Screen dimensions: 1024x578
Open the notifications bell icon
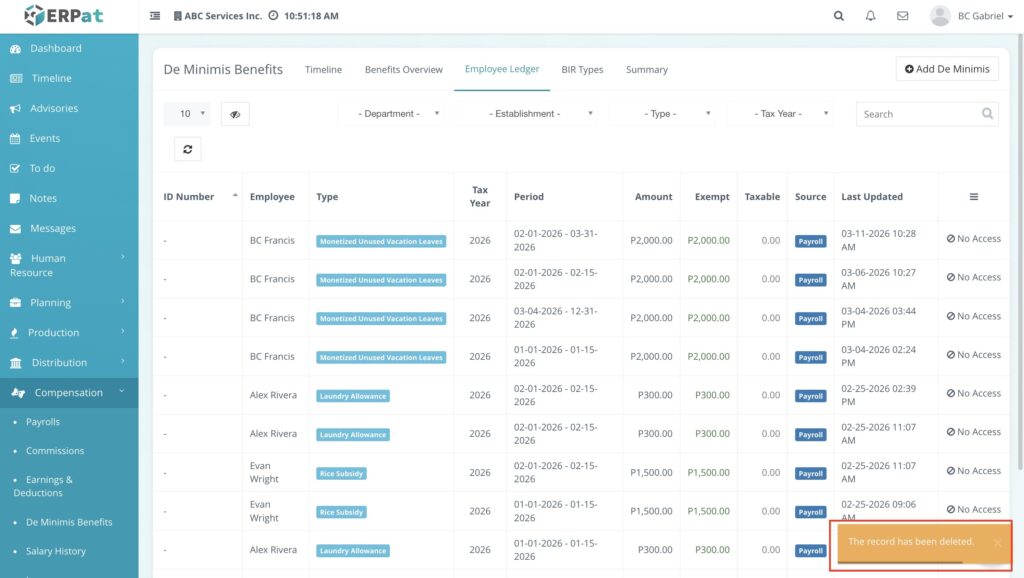click(870, 16)
